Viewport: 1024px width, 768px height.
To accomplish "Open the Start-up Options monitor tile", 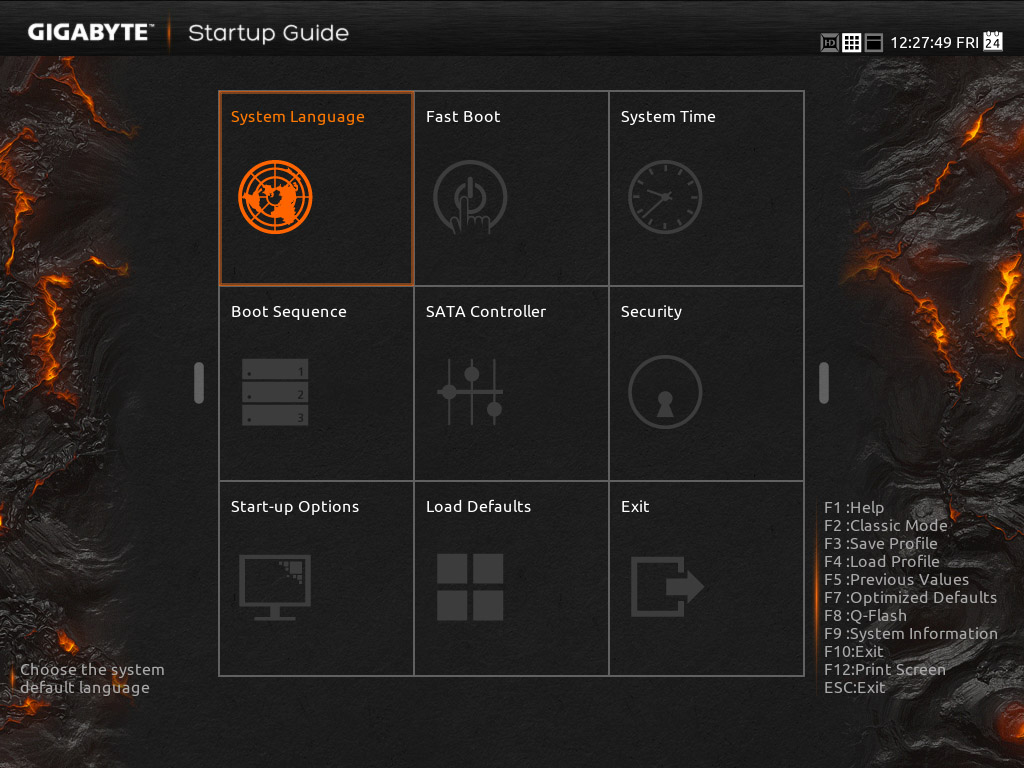I will (316, 579).
